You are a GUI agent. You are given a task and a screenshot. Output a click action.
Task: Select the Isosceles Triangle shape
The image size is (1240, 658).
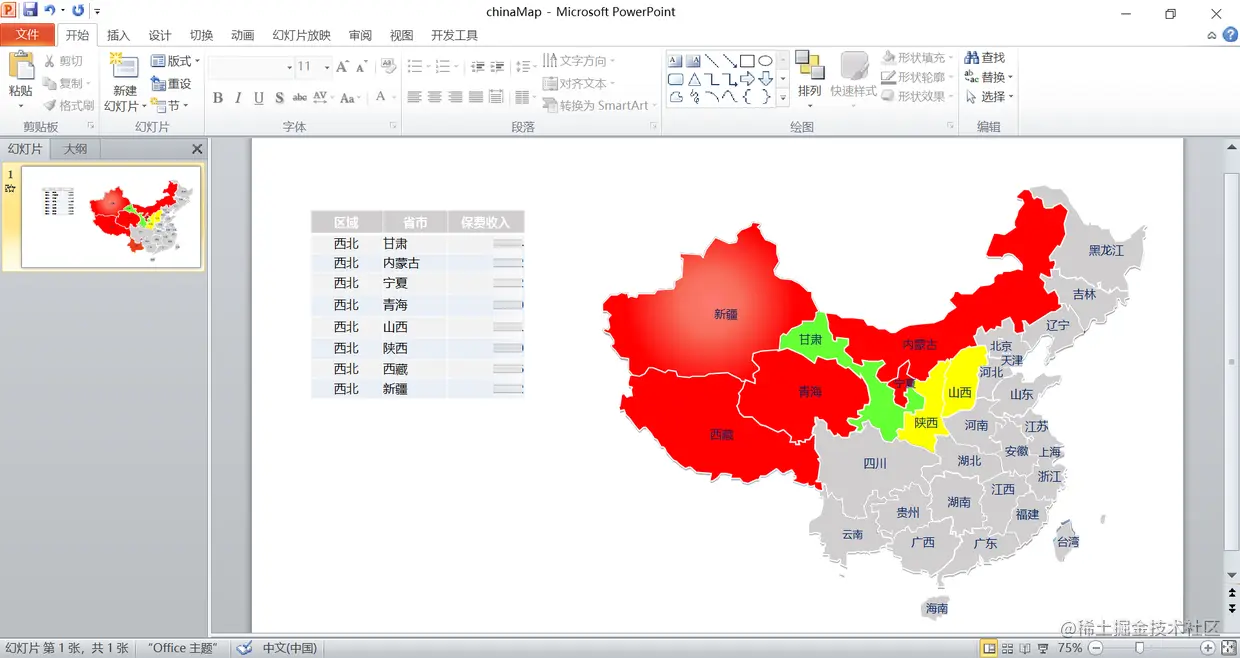pos(693,79)
